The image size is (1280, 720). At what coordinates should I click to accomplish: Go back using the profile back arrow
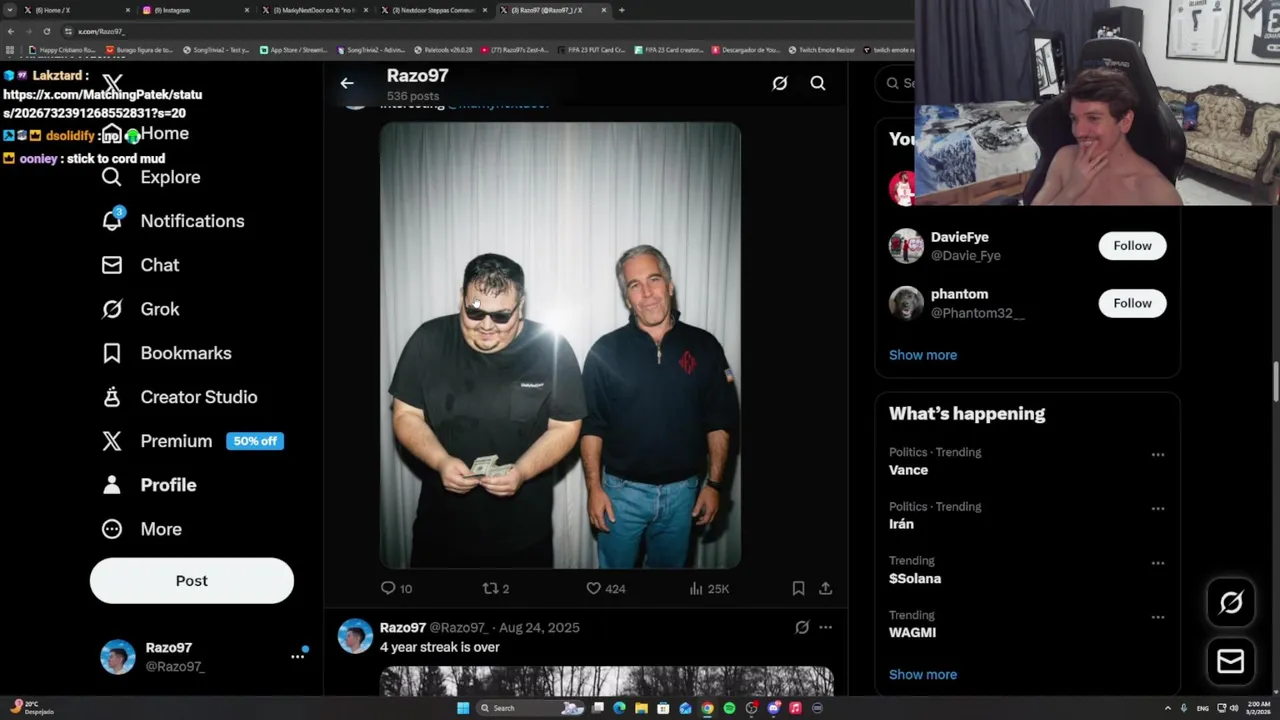pyautogui.click(x=347, y=84)
